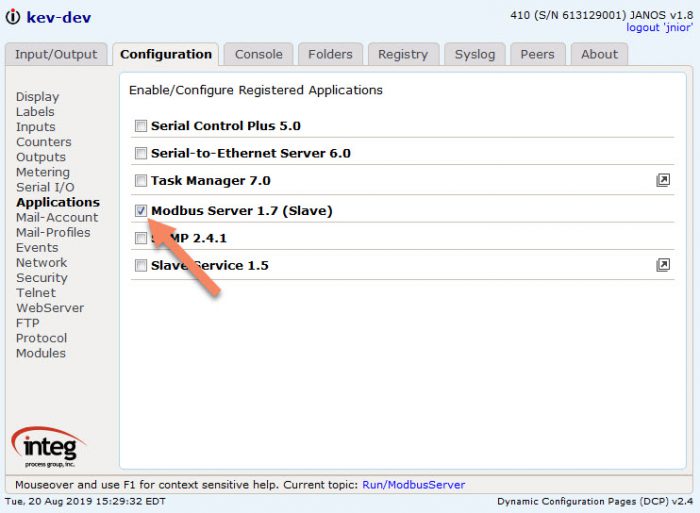The width and height of the screenshot is (700, 513).
Task: Log out via logout 'jnior' link
Action: (x=659, y=27)
